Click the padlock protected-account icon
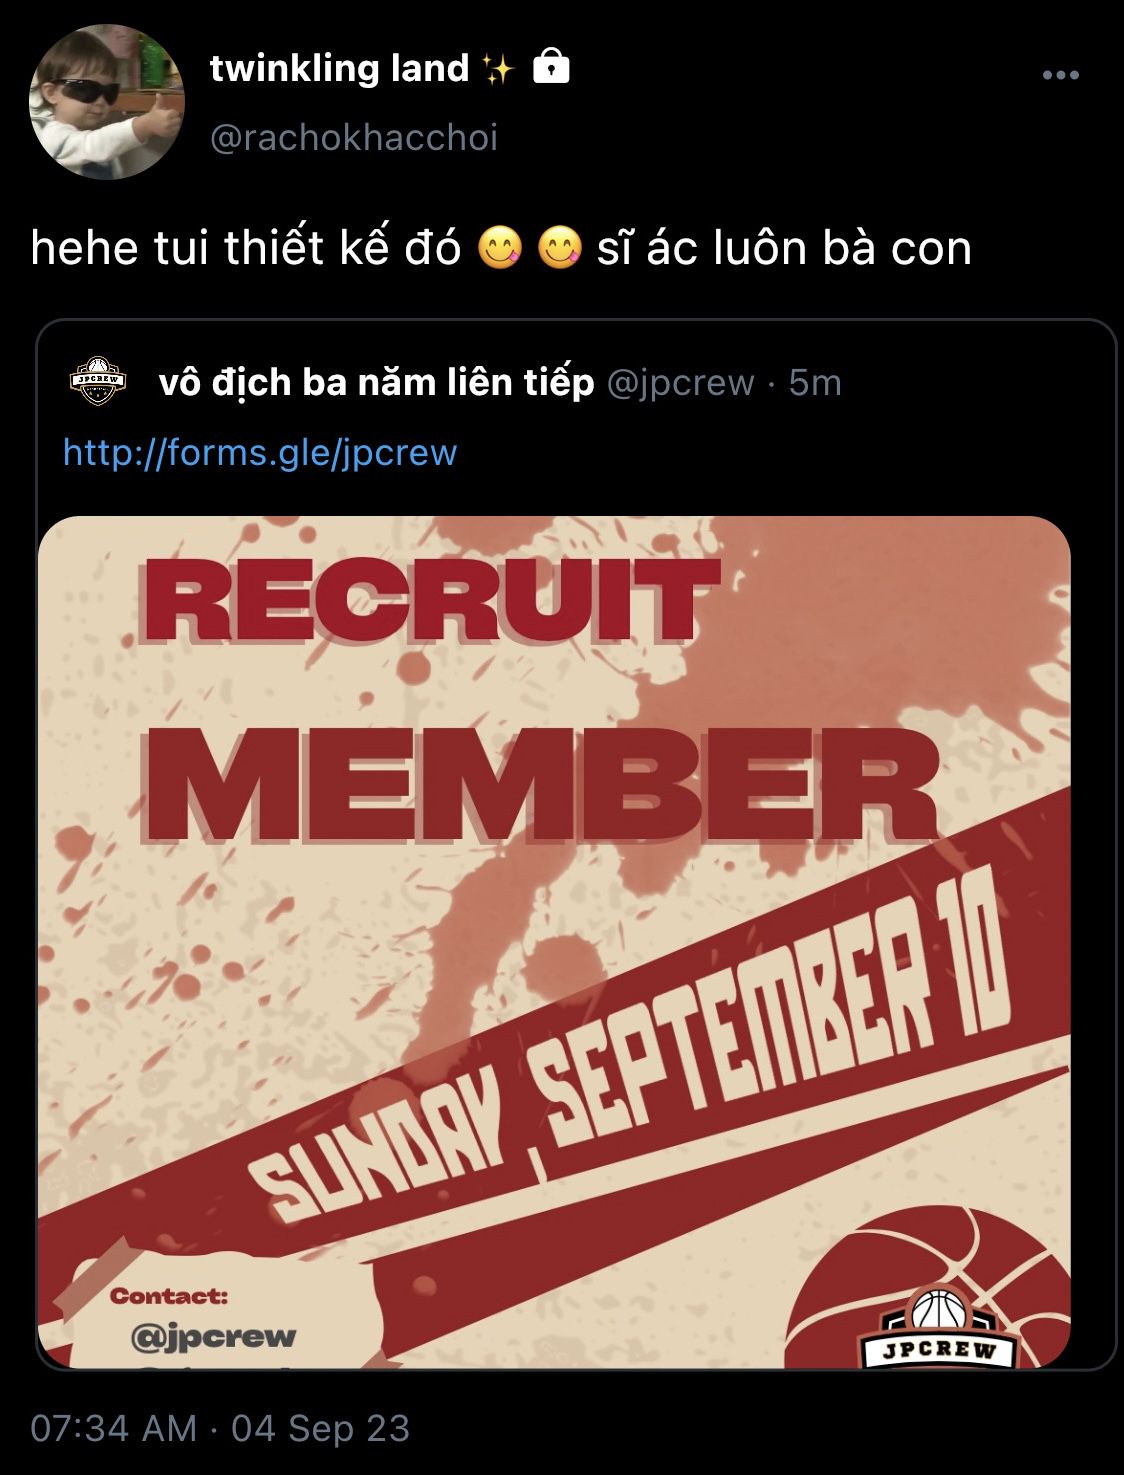The width and height of the screenshot is (1124, 1475). (551, 66)
